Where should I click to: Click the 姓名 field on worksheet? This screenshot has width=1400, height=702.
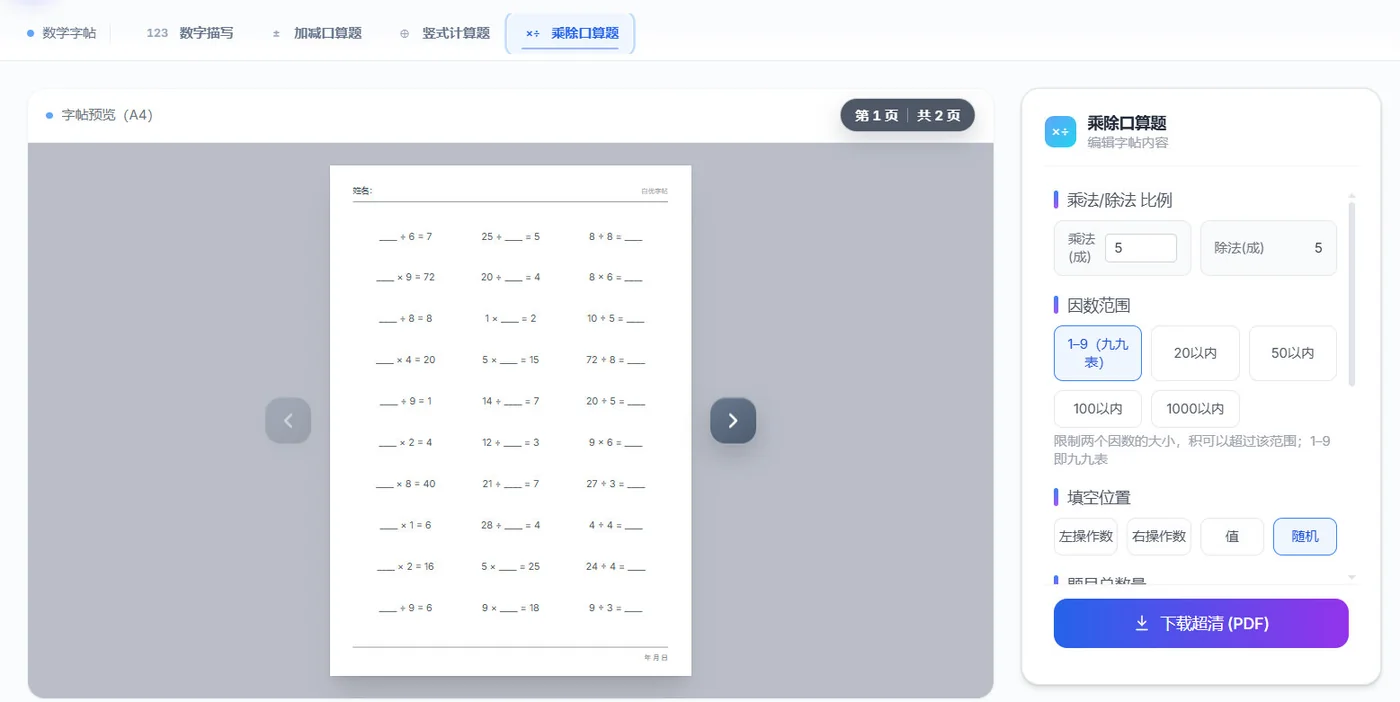[363, 191]
